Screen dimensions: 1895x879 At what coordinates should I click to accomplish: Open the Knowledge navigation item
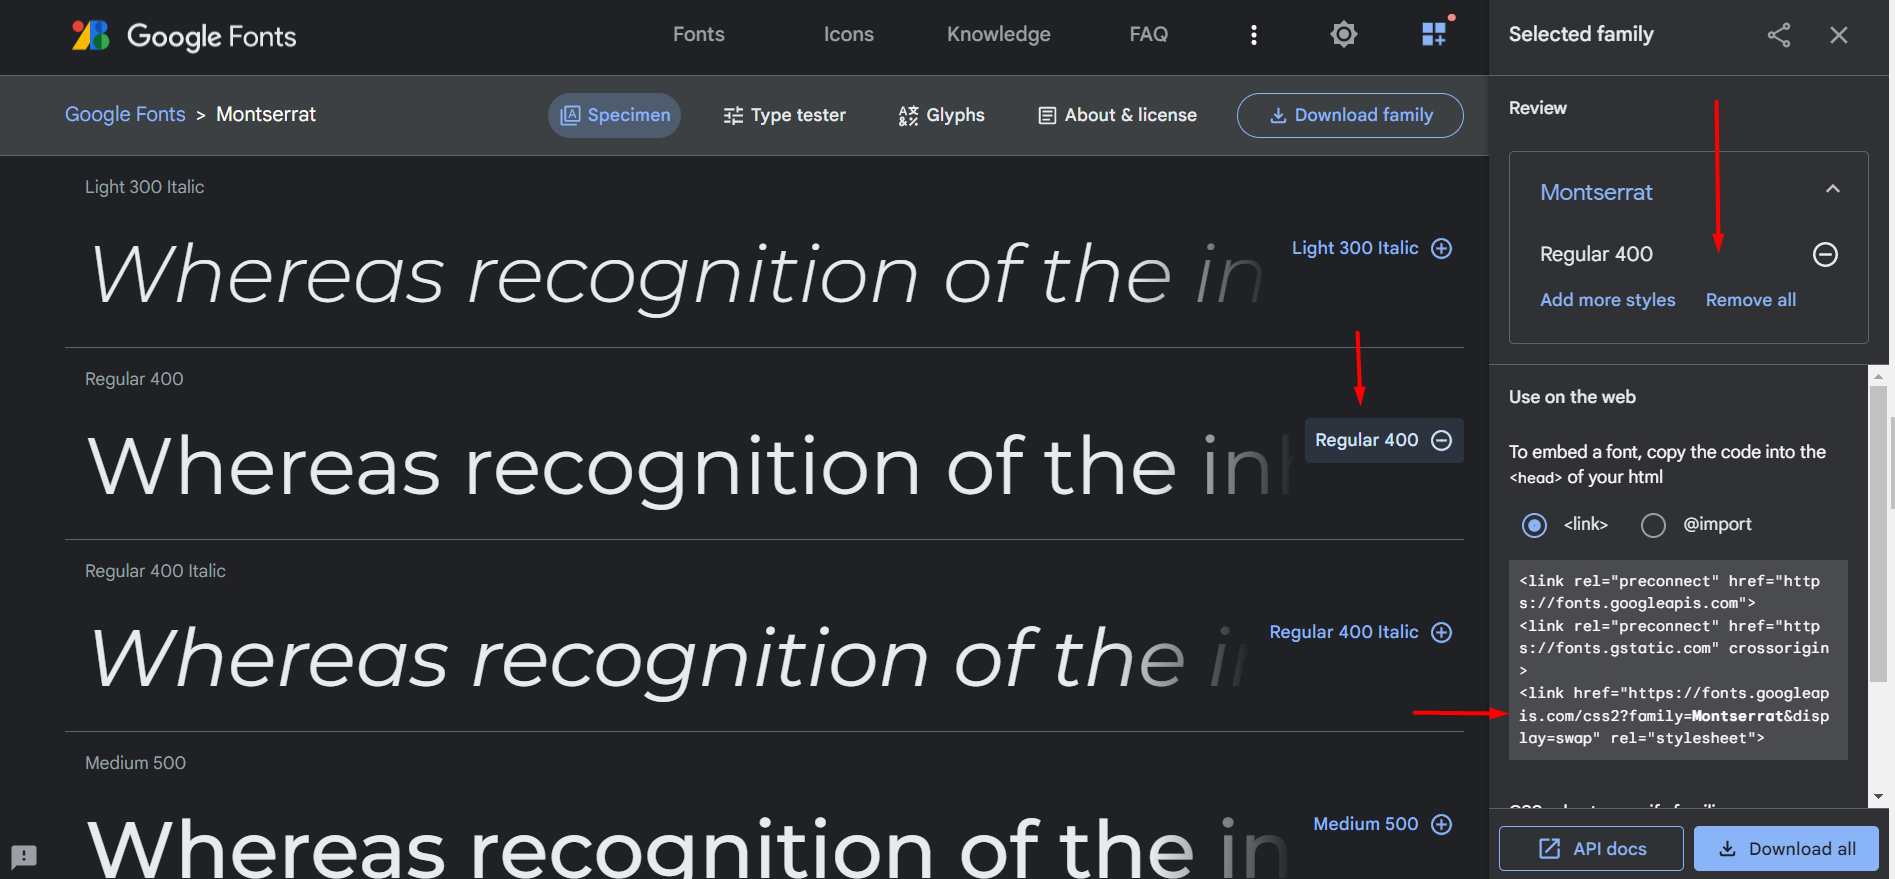(x=999, y=34)
